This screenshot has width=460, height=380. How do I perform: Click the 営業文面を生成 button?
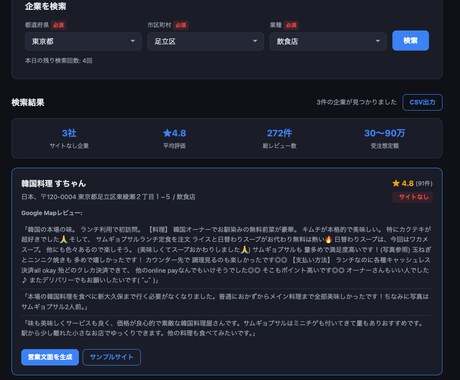(50, 357)
